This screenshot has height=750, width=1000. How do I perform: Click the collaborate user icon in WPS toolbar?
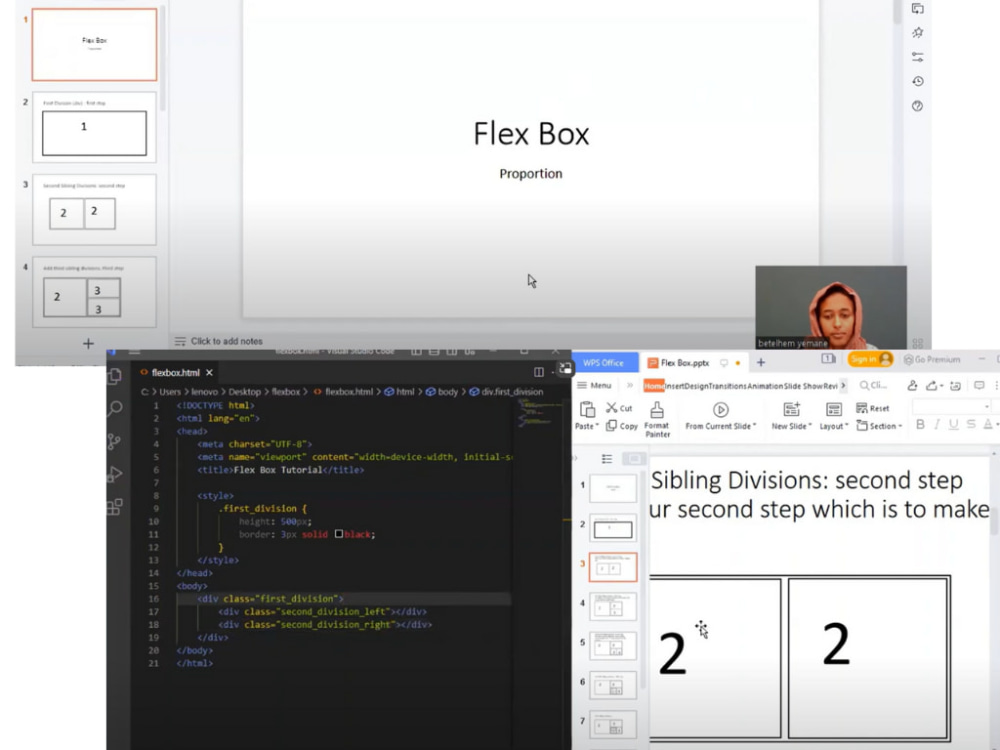913,385
